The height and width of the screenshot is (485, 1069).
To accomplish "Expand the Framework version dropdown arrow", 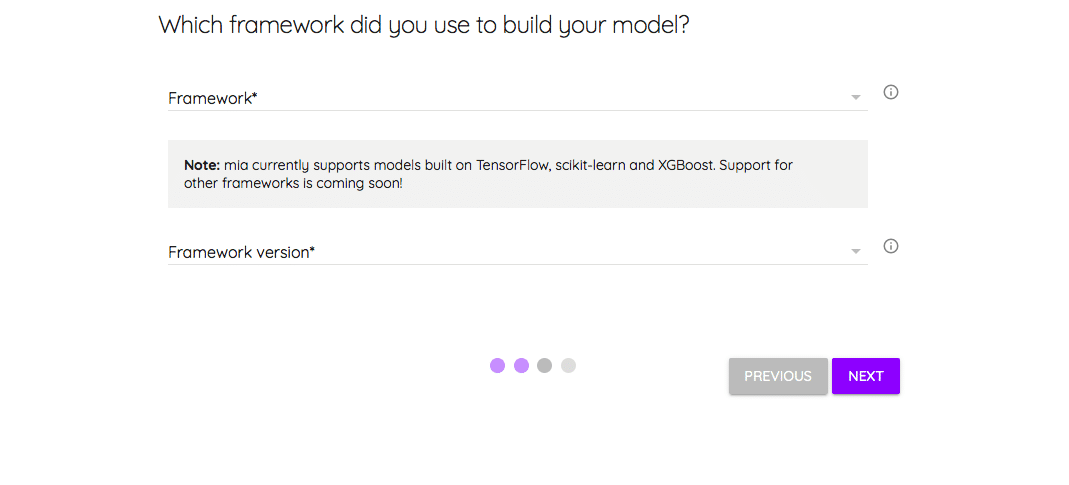I will tap(856, 252).
